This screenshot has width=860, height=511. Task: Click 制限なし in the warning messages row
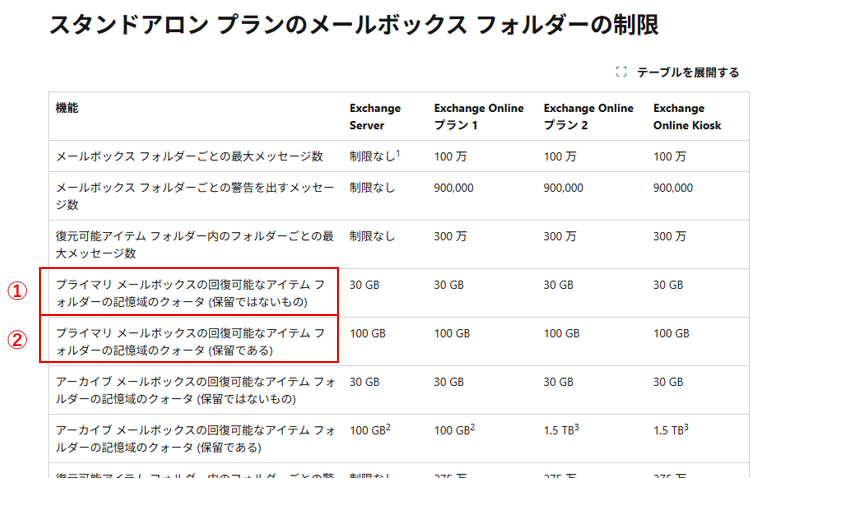point(372,188)
